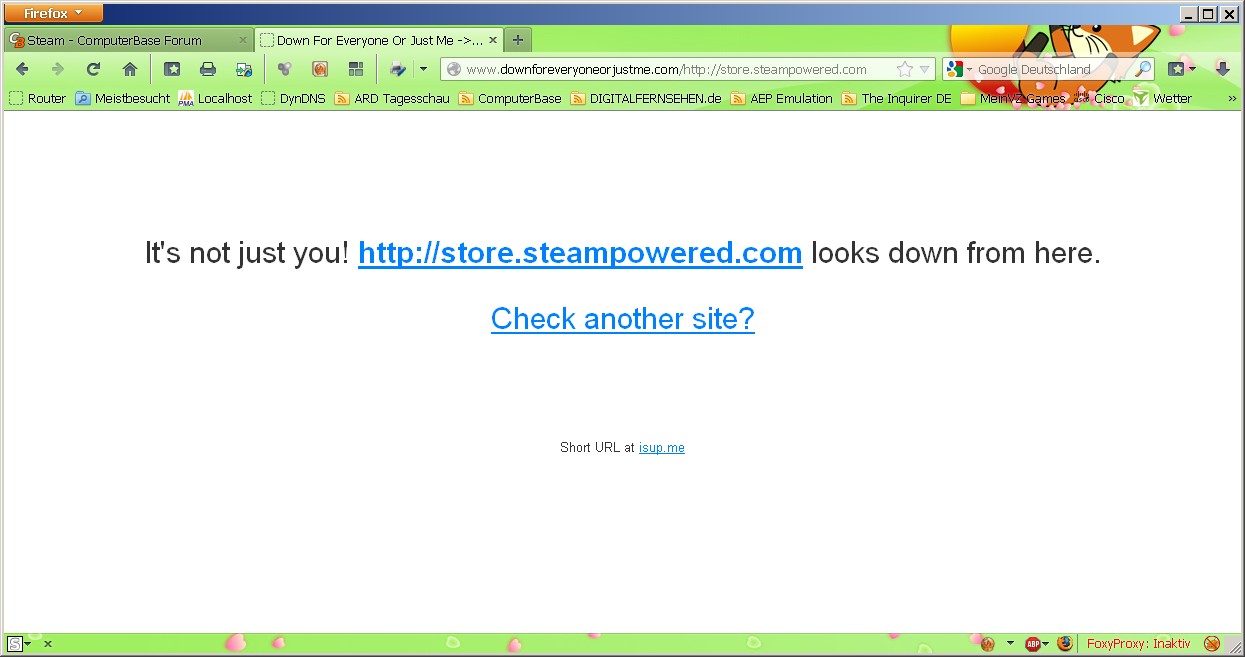Click the site identity globe icon
This screenshot has width=1245, height=657.
coord(454,69)
